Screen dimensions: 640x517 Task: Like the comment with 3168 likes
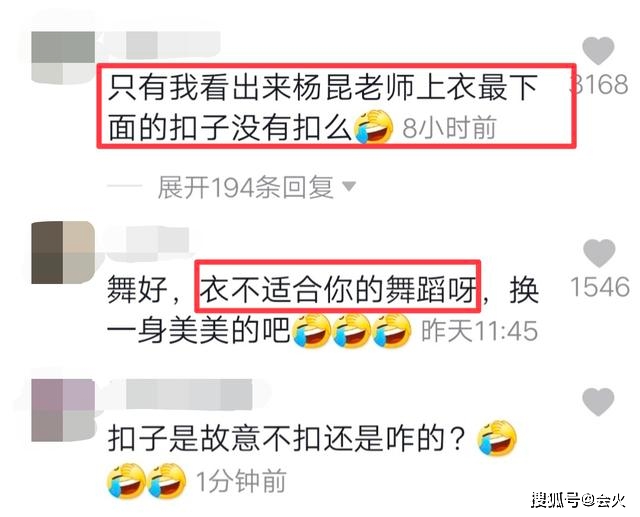[x=598, y=50]
